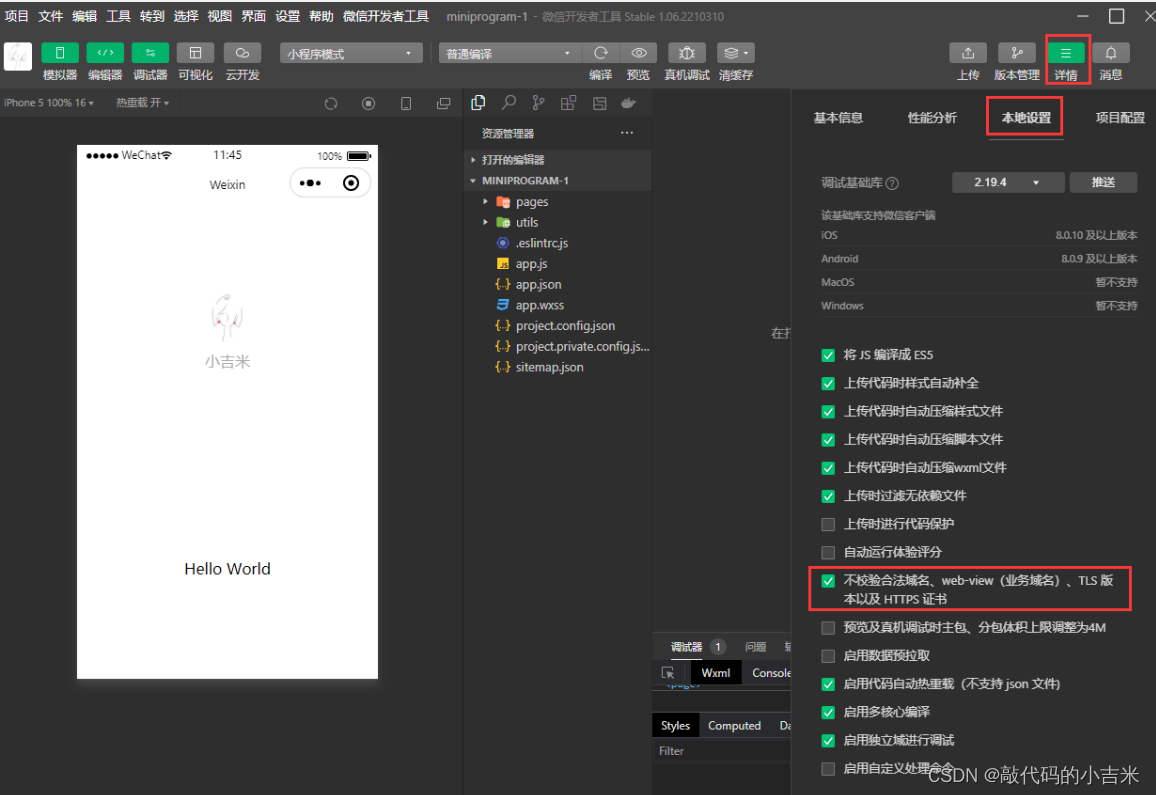Screen dimensions: 1156x795
Task: Open Version Management (版本管理)
Action: pyautogui.click(x=1017, y=53)
